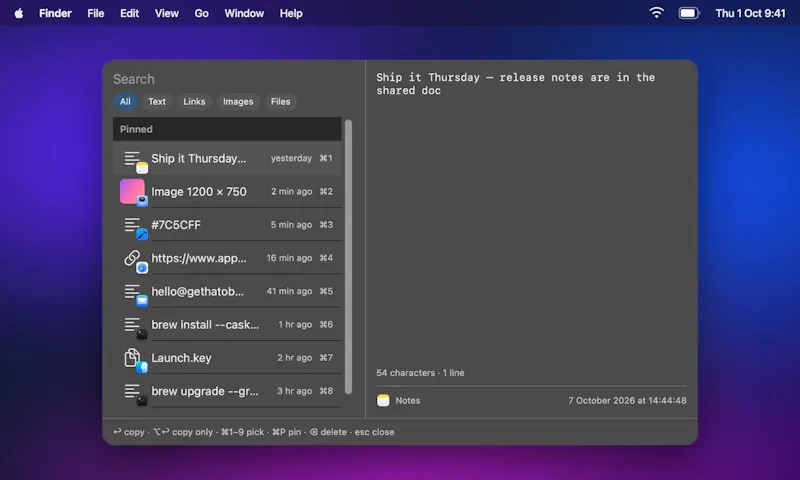The image size is (800, 480).
Task: Click the ⌘6 shortcut label
Action: coord(326,324)
